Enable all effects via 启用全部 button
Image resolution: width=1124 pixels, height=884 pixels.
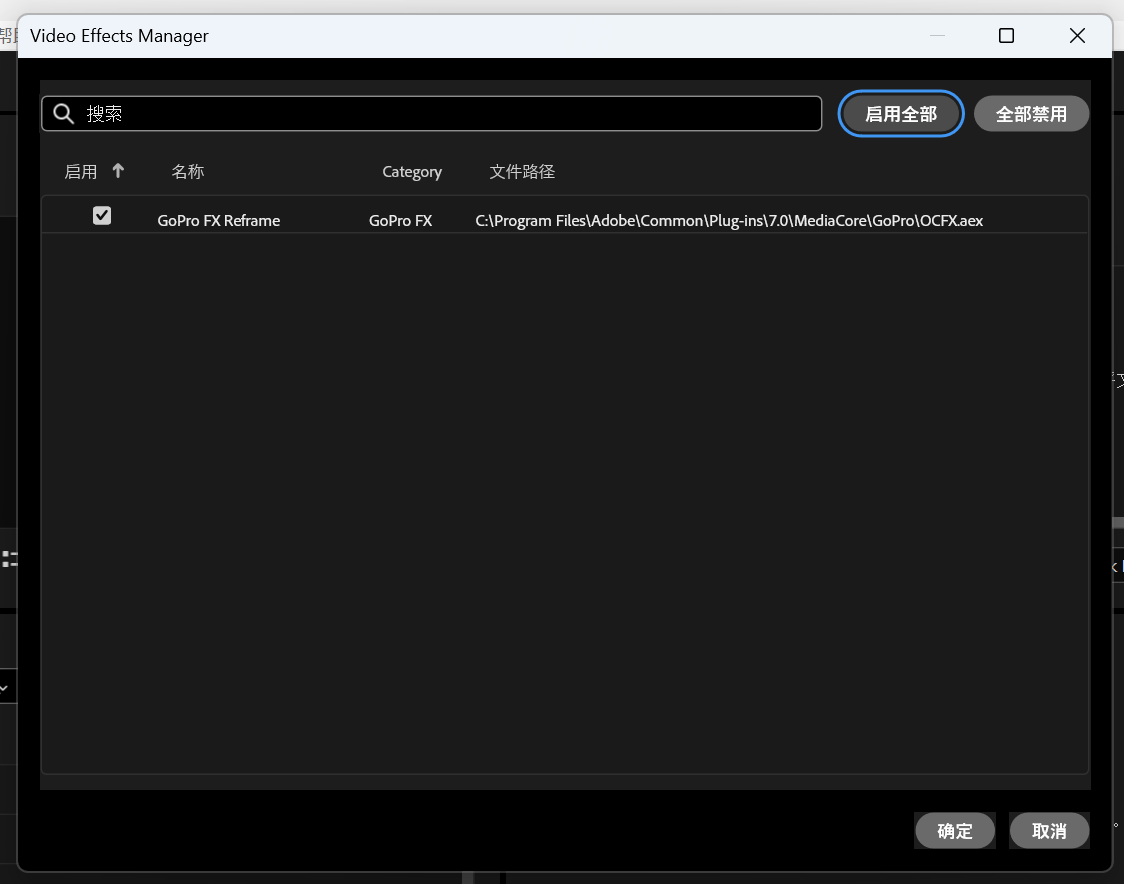coord(900,113)
